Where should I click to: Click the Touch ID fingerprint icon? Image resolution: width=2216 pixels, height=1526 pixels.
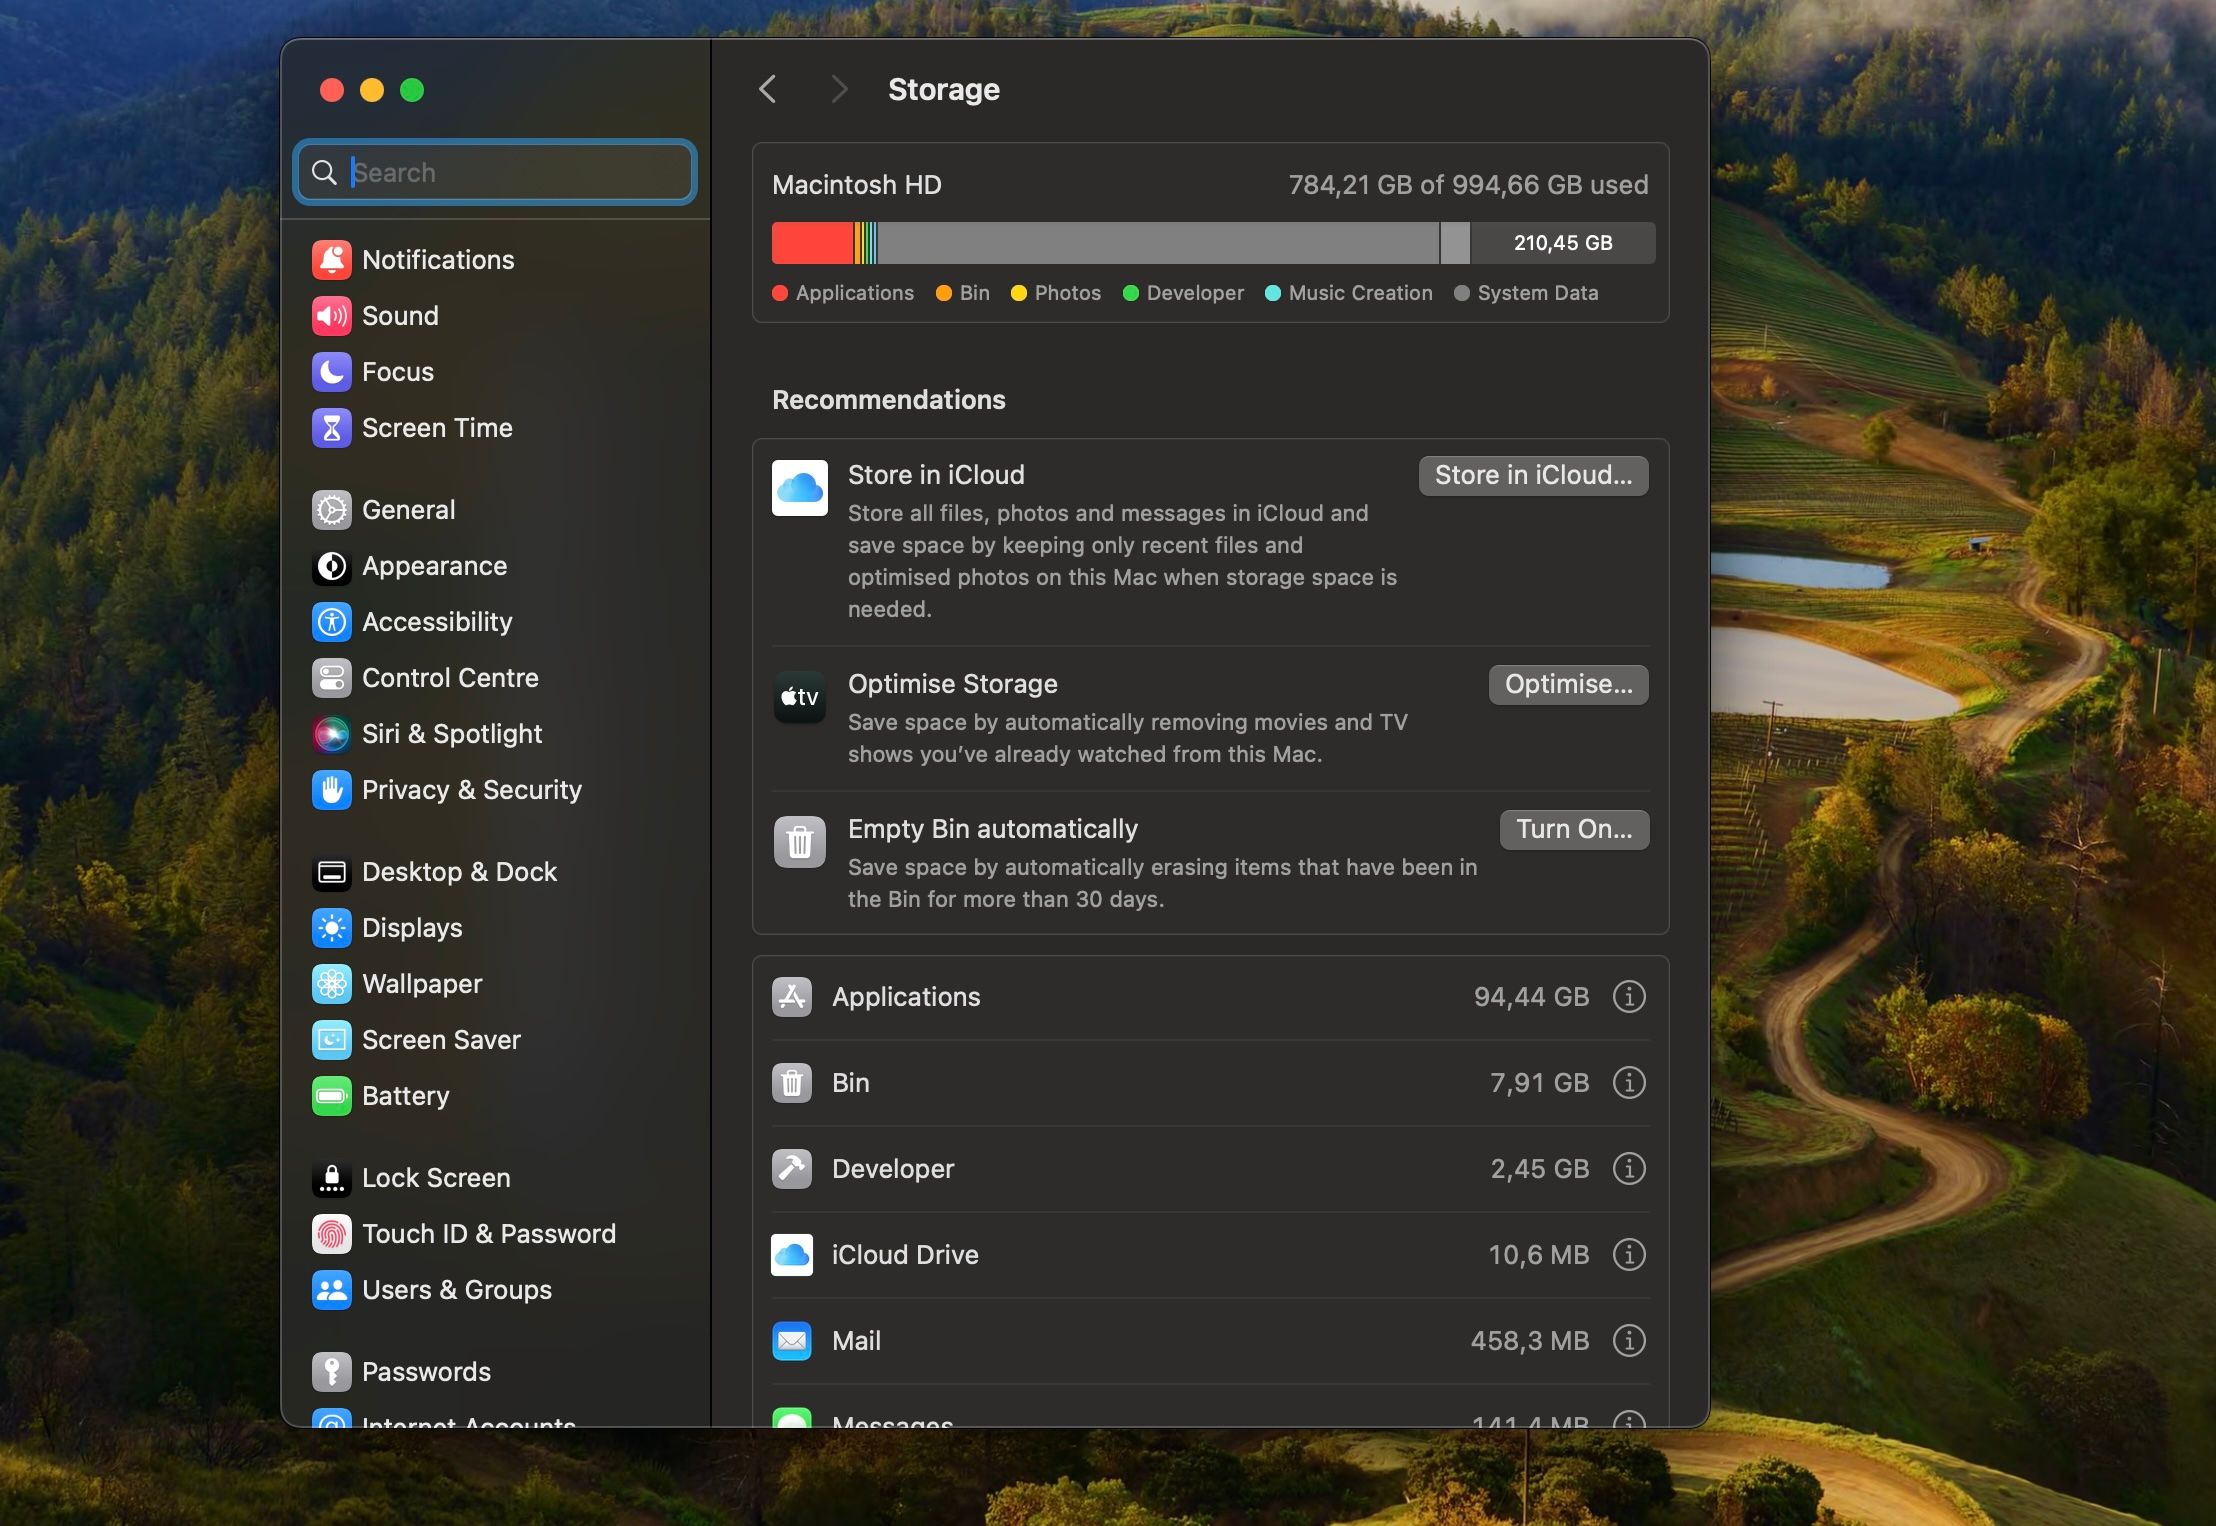331,1234
